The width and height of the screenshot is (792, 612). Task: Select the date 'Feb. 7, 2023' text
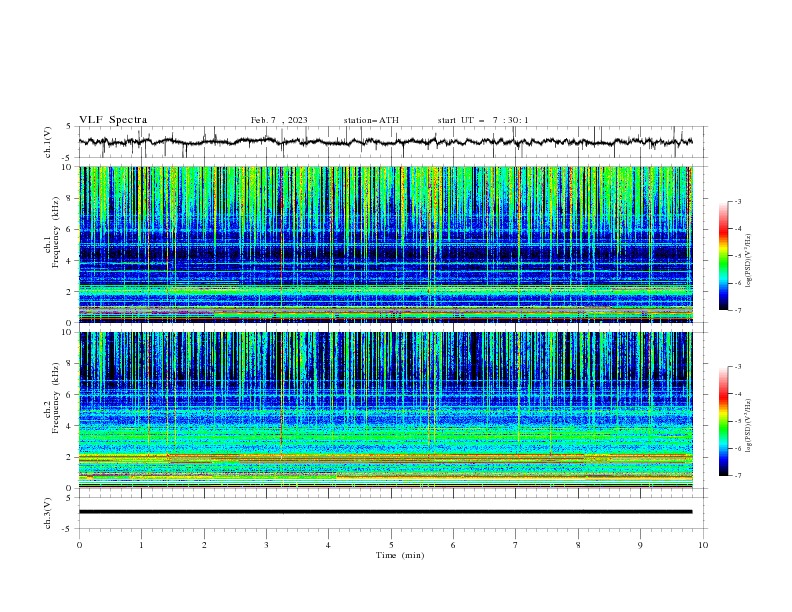coord(279,120)
